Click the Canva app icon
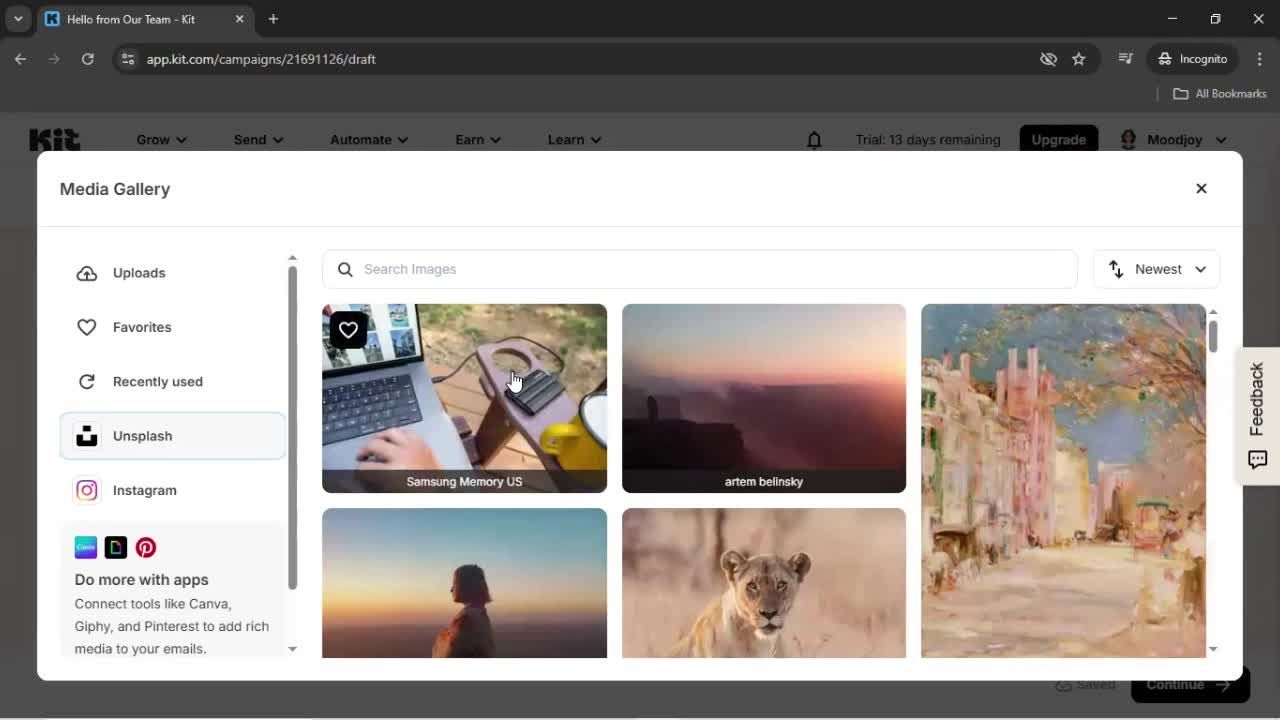1280x720 pixels. click(85, 547)
